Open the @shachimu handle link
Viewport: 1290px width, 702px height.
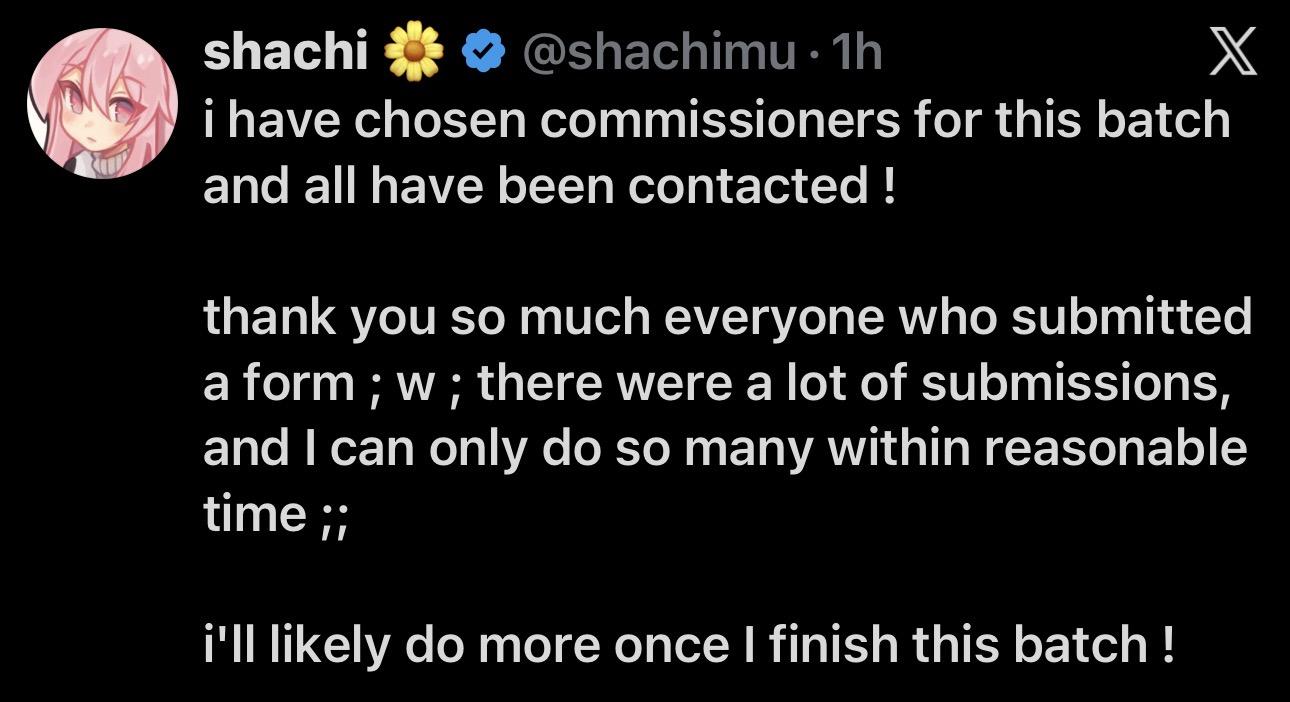652,52
